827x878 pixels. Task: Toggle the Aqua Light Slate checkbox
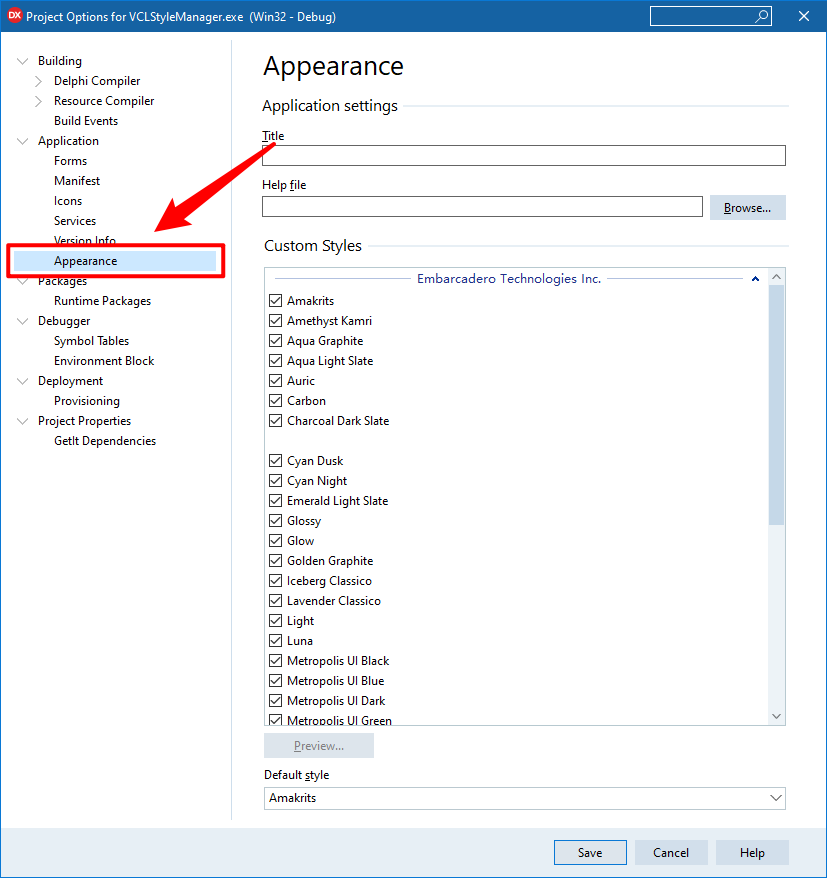275,361
